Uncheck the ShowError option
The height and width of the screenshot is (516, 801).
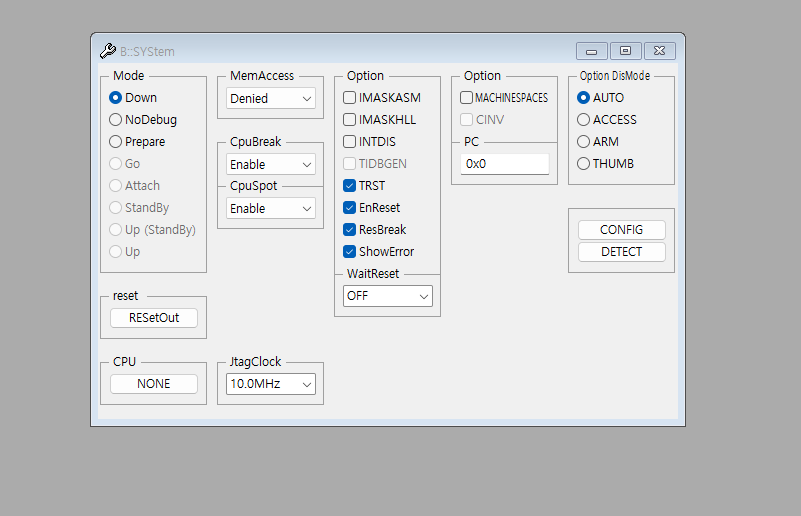(350, 252)
